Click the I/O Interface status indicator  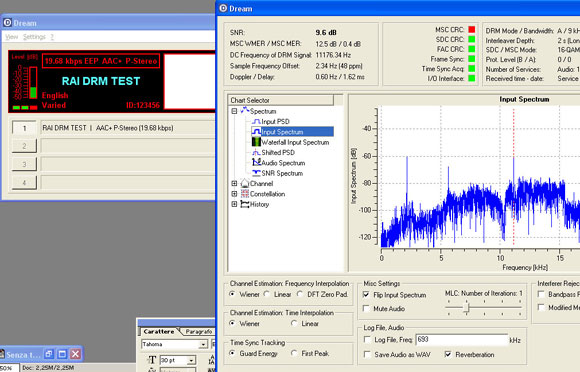pos(472,78)
